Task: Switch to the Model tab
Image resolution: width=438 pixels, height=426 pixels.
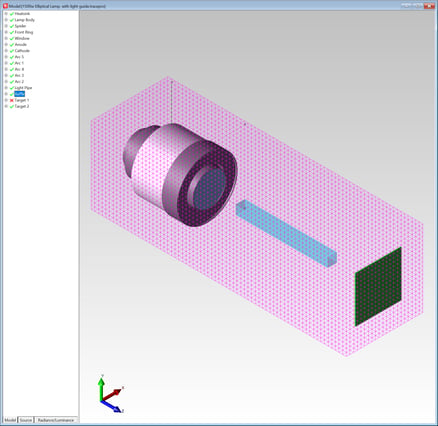Action: [x=10, y=420]
